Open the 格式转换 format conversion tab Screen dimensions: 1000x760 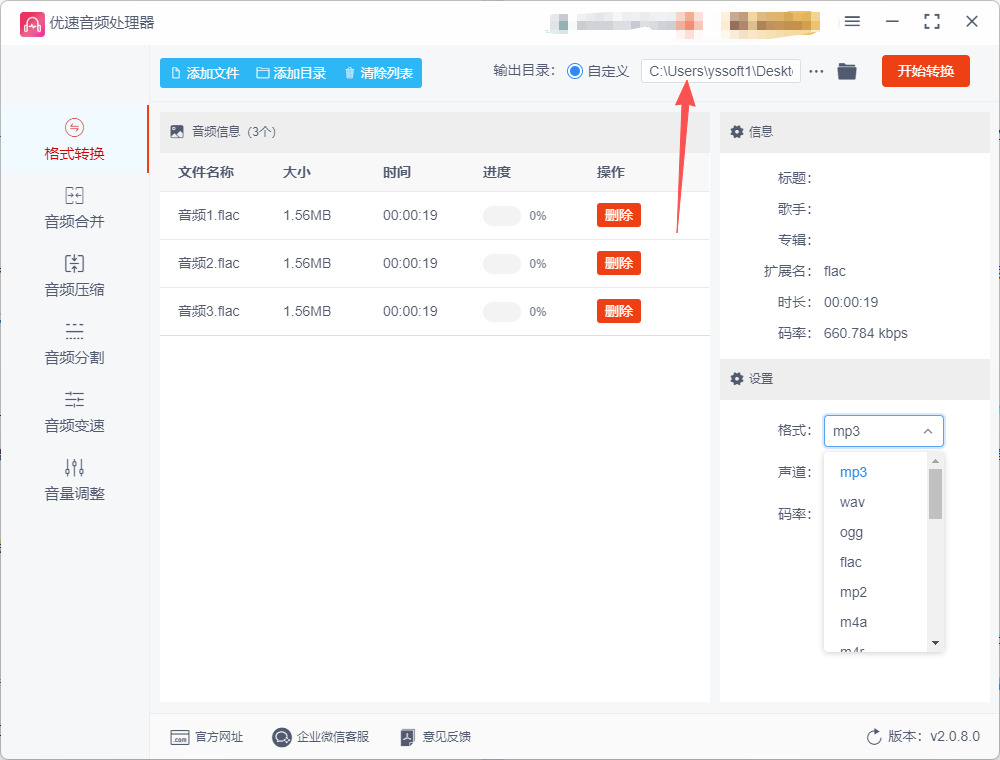click(x=74, y=140)
